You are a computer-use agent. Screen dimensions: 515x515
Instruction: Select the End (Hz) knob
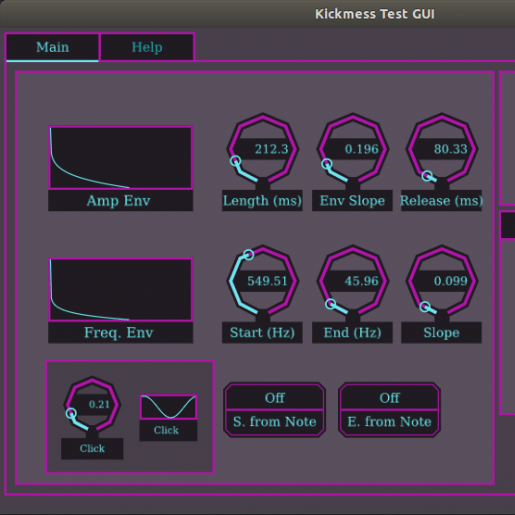[x=353, y=281]
